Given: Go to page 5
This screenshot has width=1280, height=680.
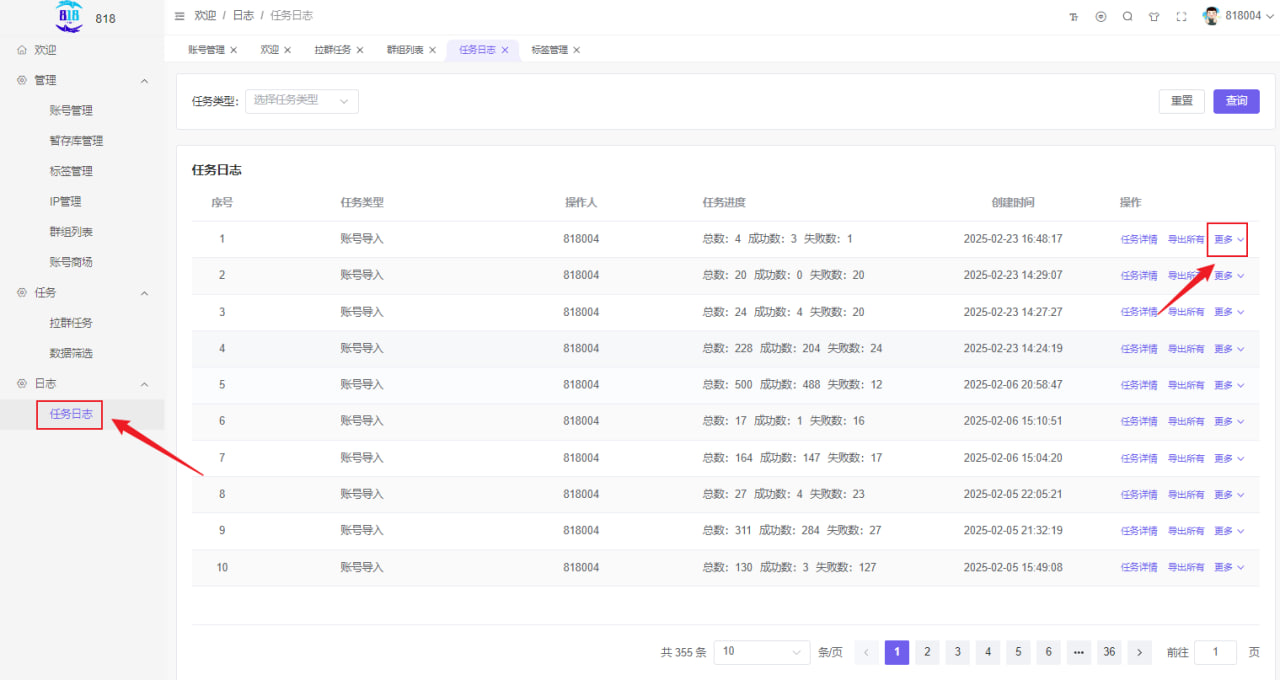Looking at the screenshot, I should (1018, 652).
